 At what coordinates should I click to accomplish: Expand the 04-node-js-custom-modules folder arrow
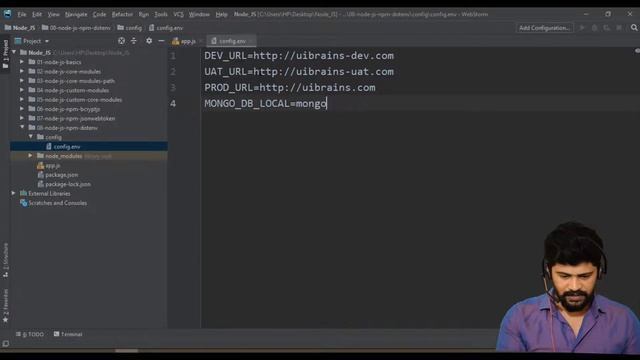(x=22, y=90)
